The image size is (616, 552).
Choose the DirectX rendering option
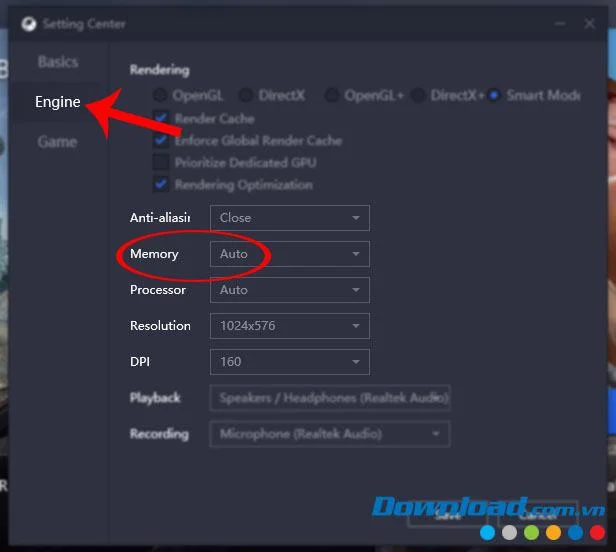[246, 95]
